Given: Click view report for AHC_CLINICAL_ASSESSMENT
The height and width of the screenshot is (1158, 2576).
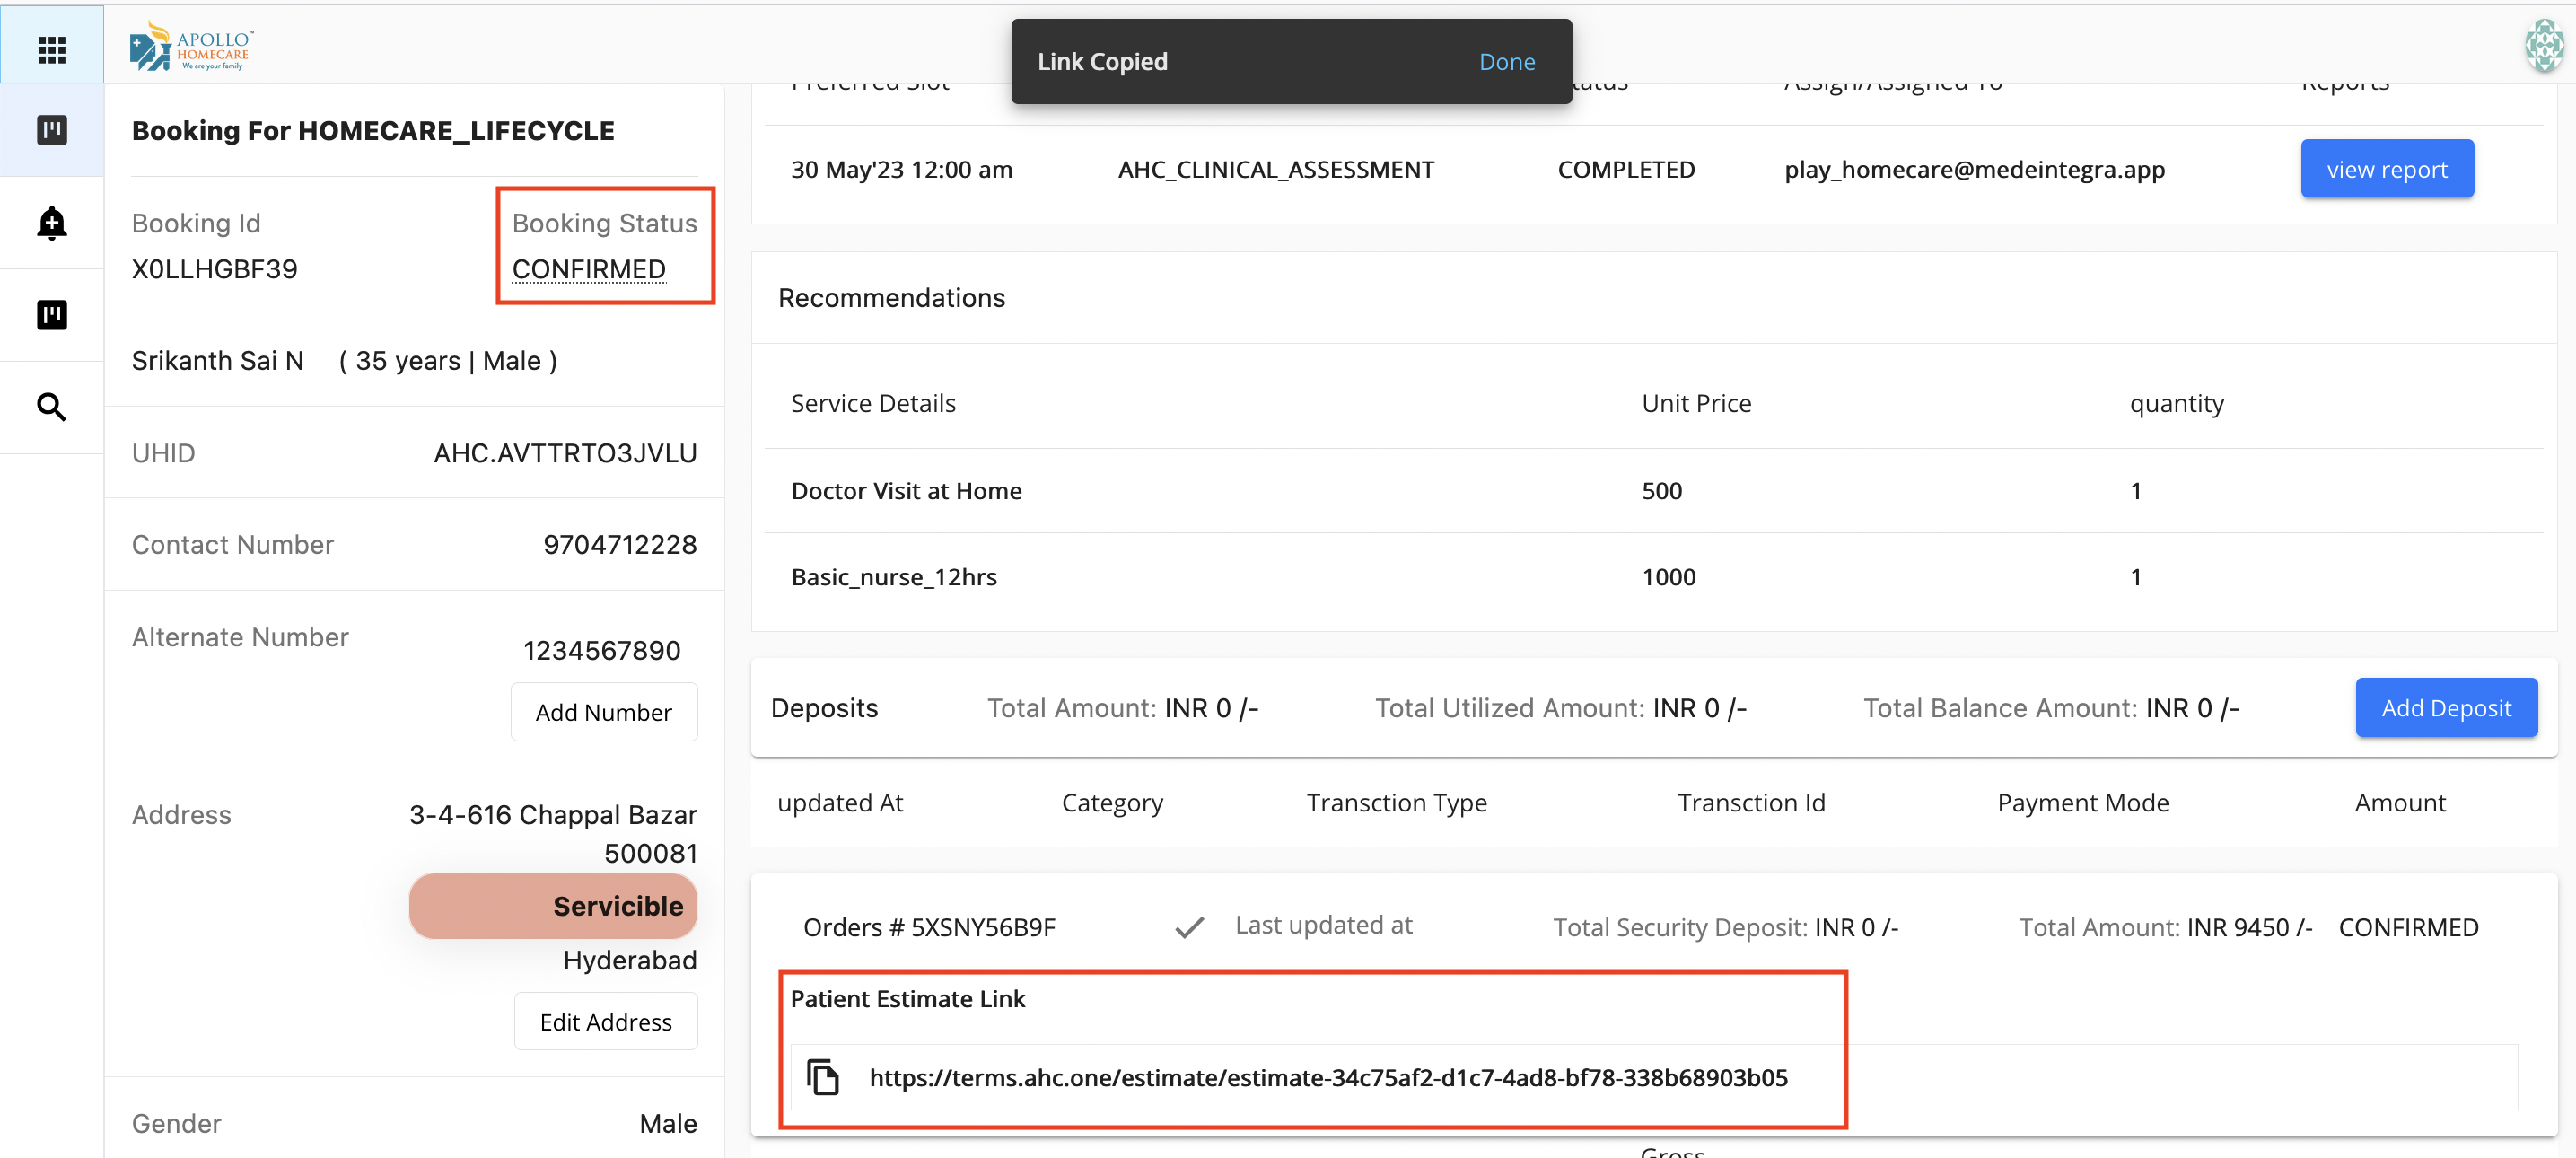Looking at the screenshot, I should click(2387, 168).
